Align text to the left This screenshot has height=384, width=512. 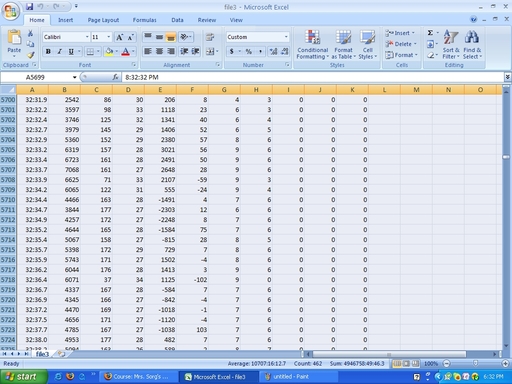click(148, 51)
